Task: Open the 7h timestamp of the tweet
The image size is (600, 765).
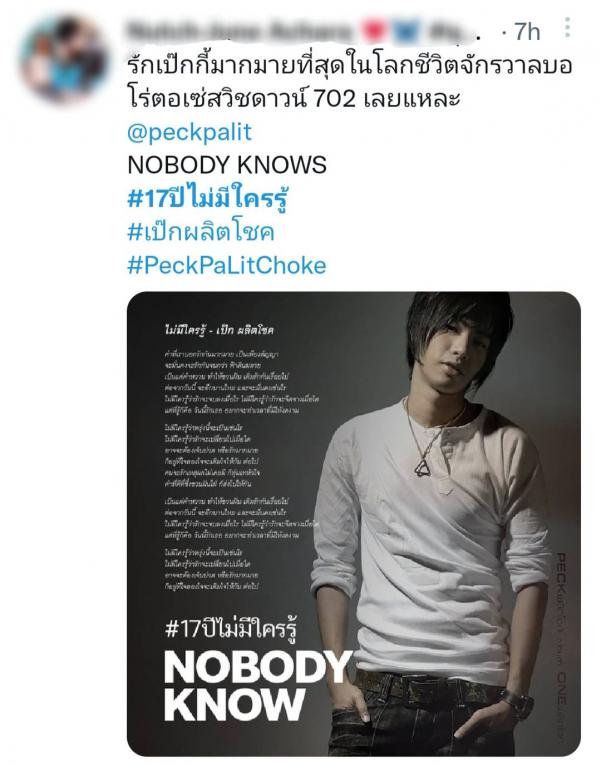Action: tap(527, 32)
